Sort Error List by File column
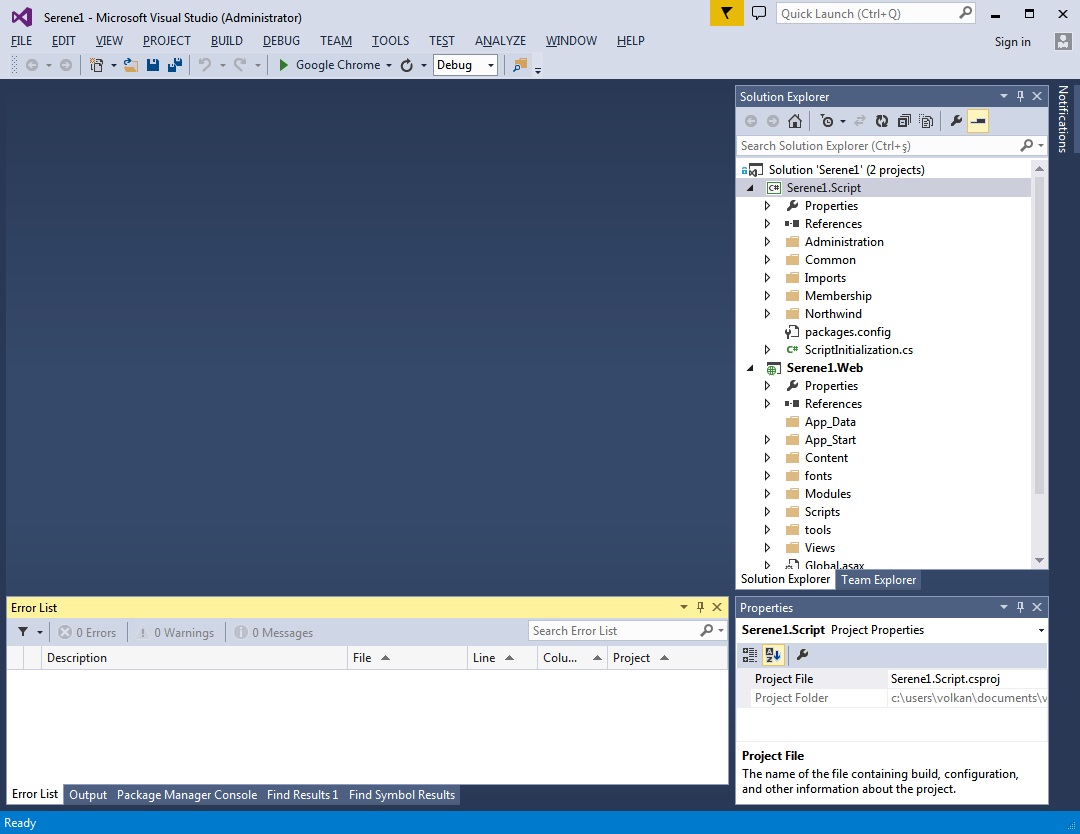The height and width of the screenshot is (834, 1080). (407, 658)
